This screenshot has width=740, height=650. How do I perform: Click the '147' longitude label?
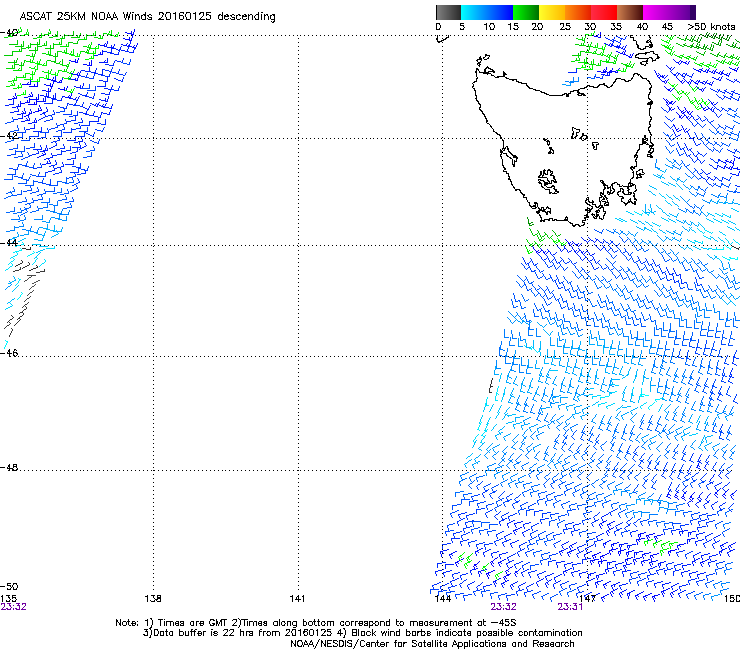point(587,599)
